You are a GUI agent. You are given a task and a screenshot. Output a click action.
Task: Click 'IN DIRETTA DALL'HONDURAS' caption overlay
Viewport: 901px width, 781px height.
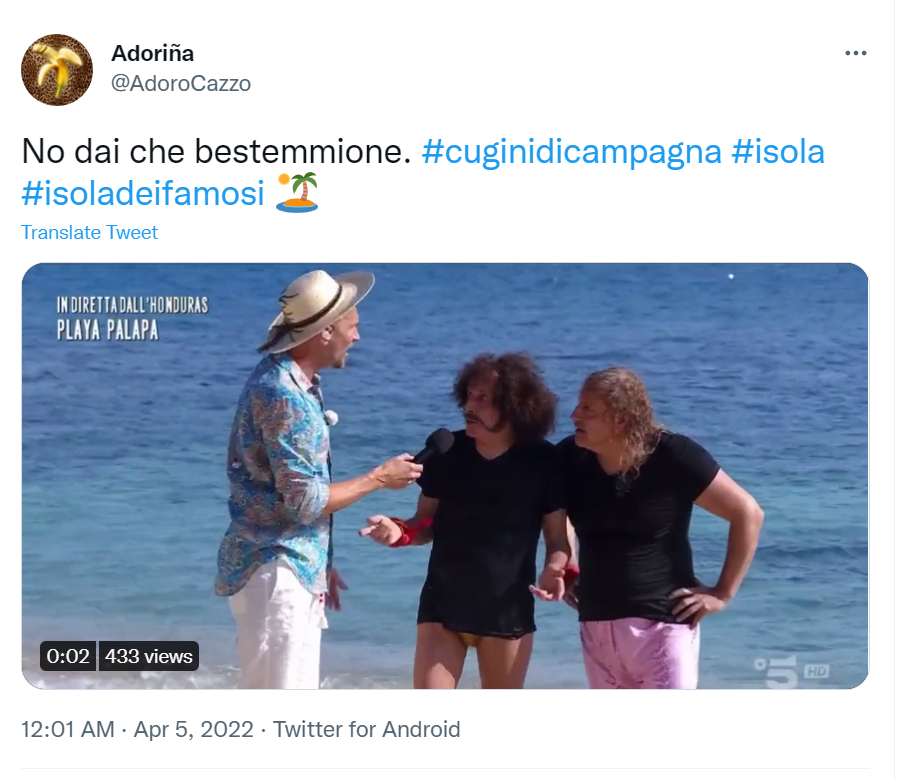tap(136, 302)
